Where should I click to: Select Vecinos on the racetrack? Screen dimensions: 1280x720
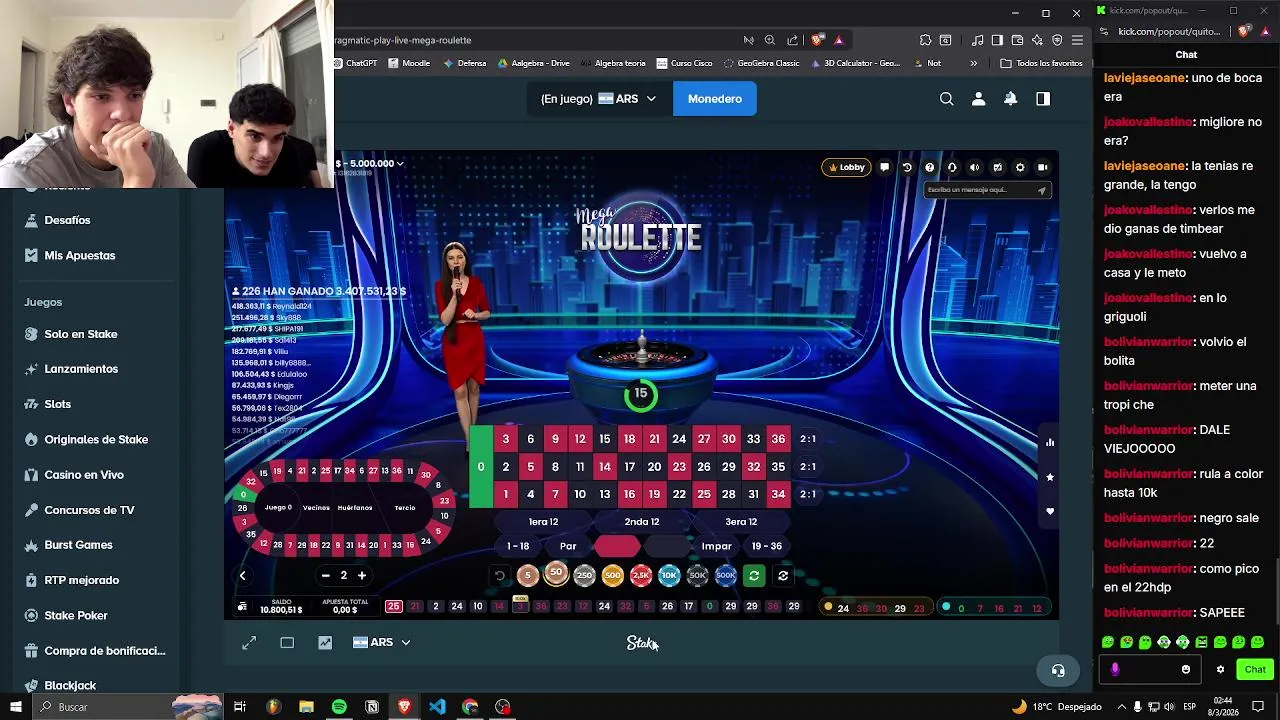tap(316, 508)
